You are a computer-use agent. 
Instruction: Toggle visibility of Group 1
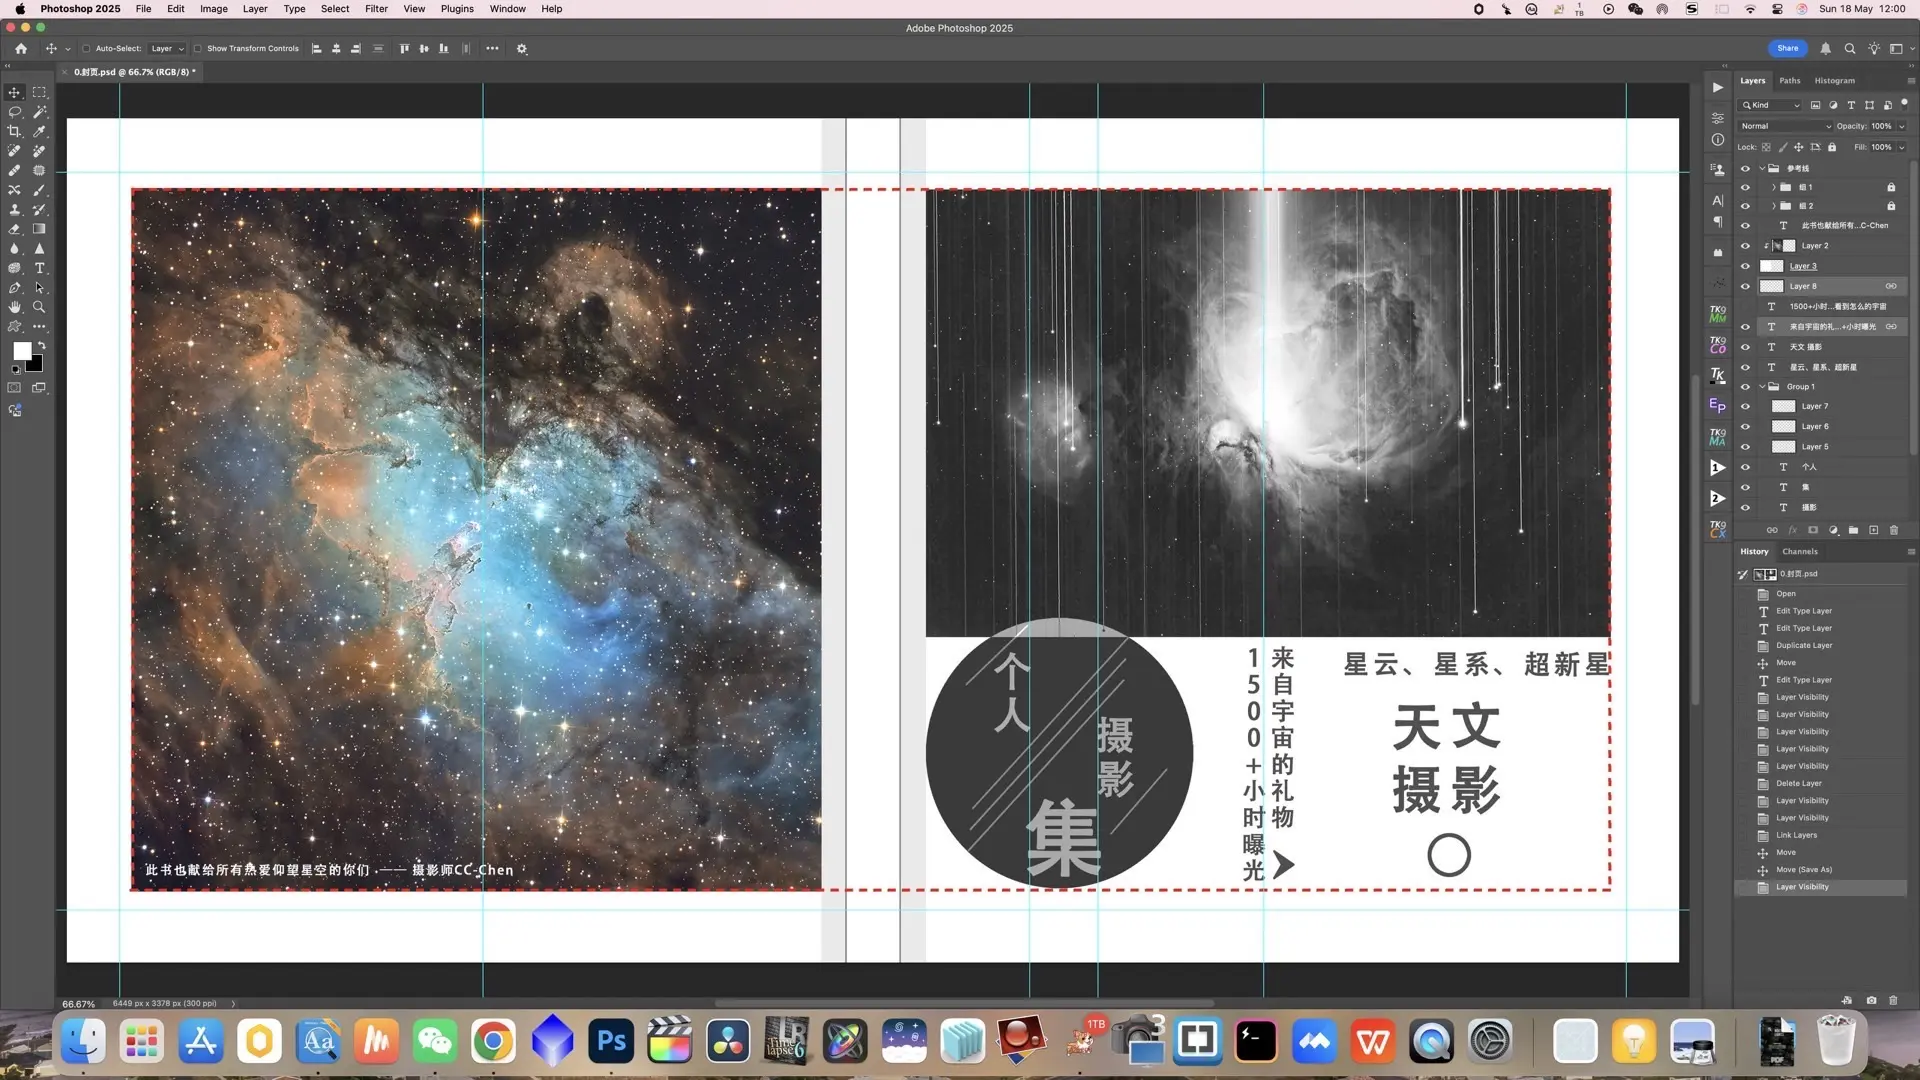[1745, 387]
